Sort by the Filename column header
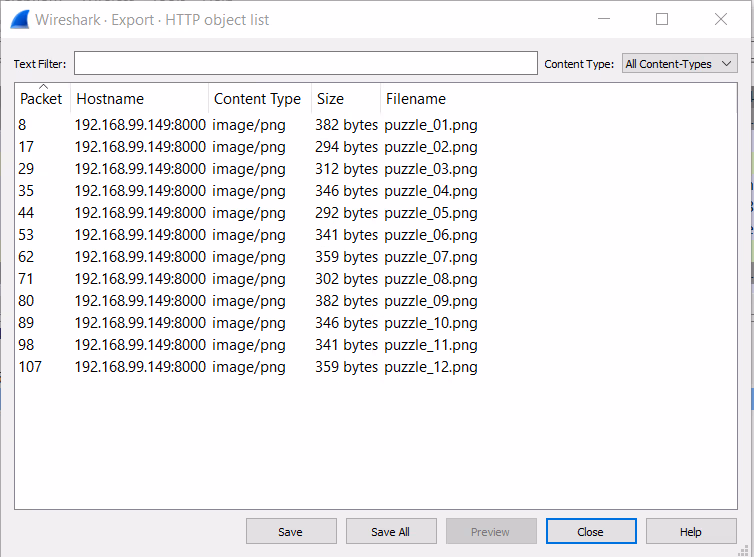Image resolution: width=754 pixels, height=557 pixels. tap(559, 99)
